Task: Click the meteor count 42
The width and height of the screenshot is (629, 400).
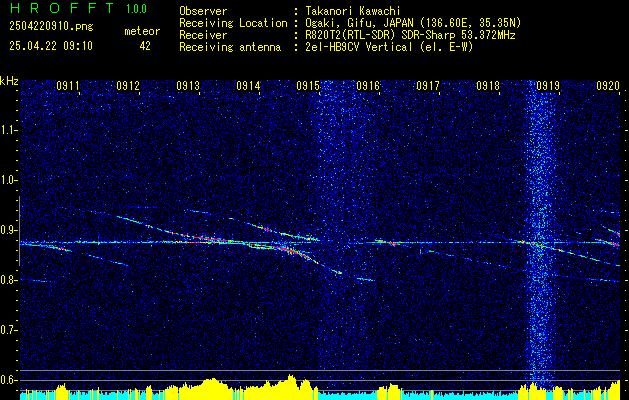Action: pyautogui.click(x=145, y=46)
